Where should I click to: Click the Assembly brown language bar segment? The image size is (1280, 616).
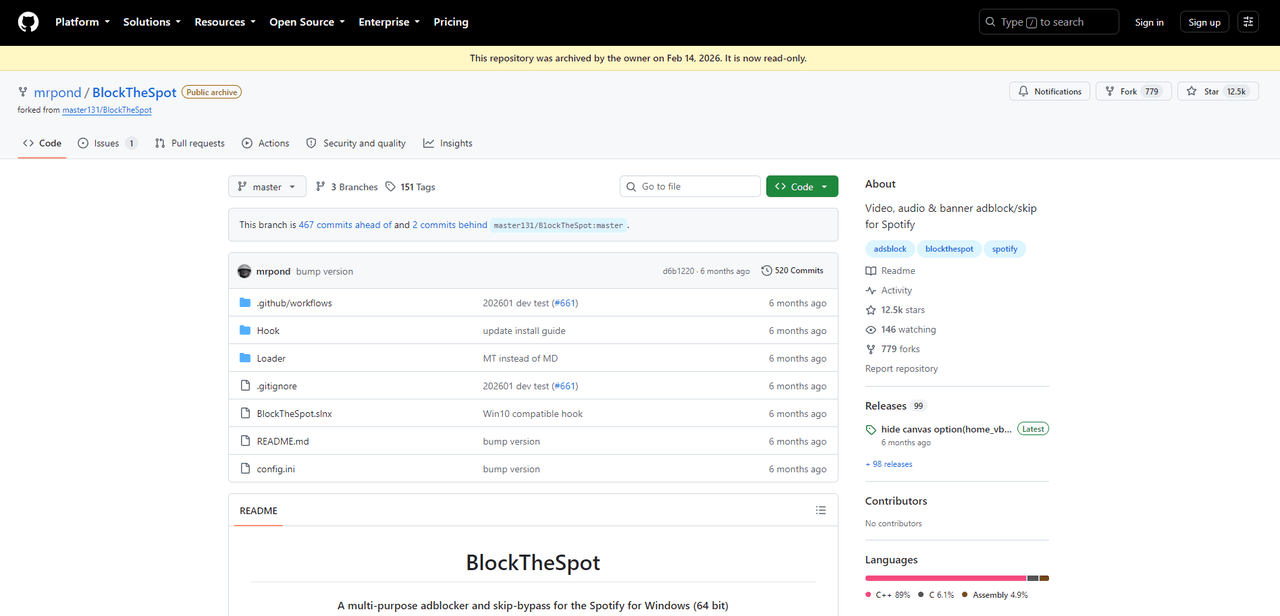click(1044, 578)
